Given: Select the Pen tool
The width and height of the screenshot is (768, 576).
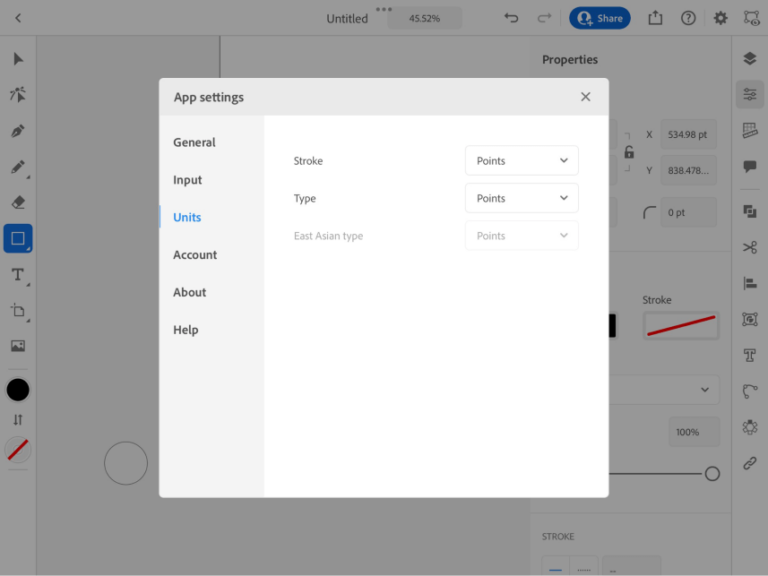Looking at the screenshot, I should [x=18, y=131].
